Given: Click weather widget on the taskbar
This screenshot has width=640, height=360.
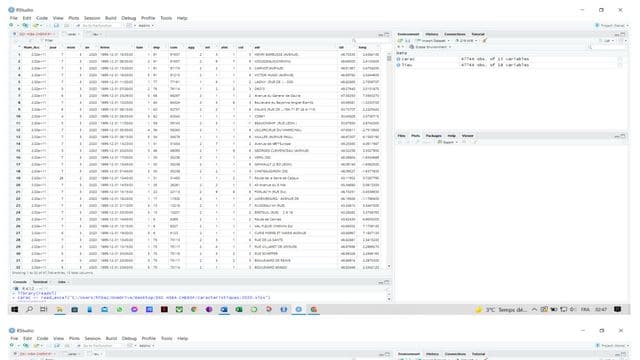Looking at the screenshot, I should pos(500,309).
